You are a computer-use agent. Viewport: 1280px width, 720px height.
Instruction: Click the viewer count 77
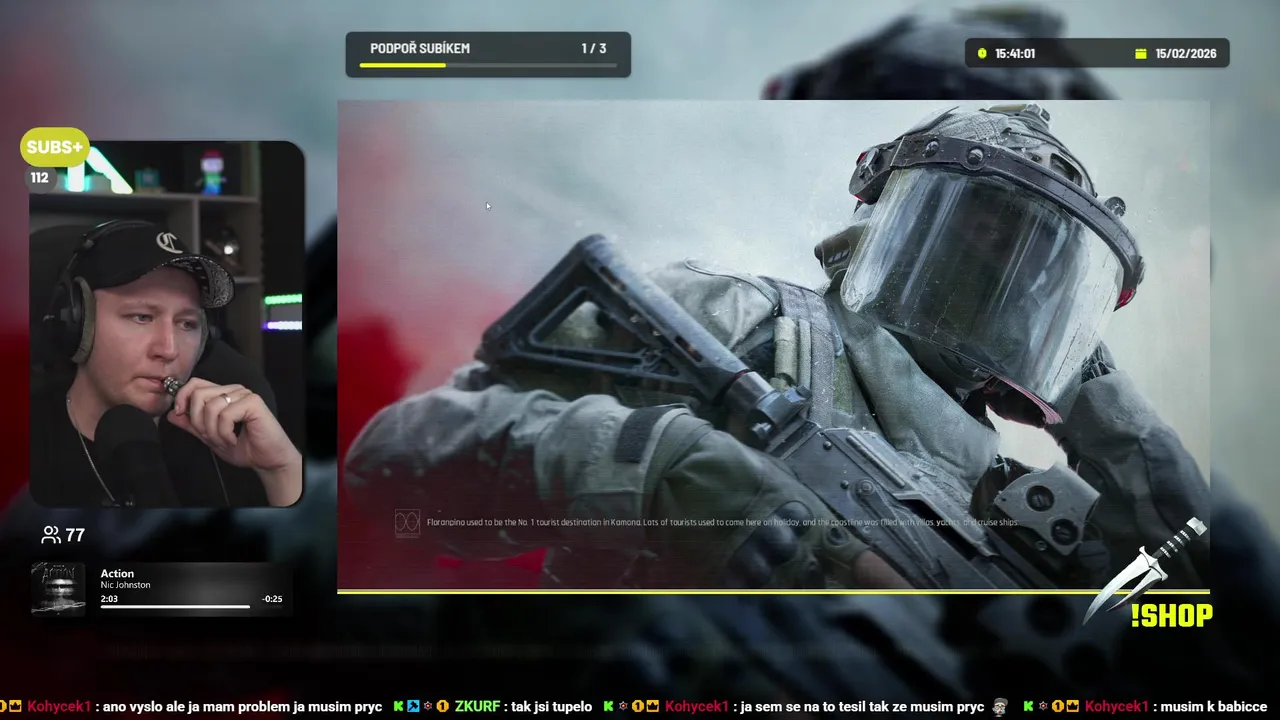tap(74, 535)
